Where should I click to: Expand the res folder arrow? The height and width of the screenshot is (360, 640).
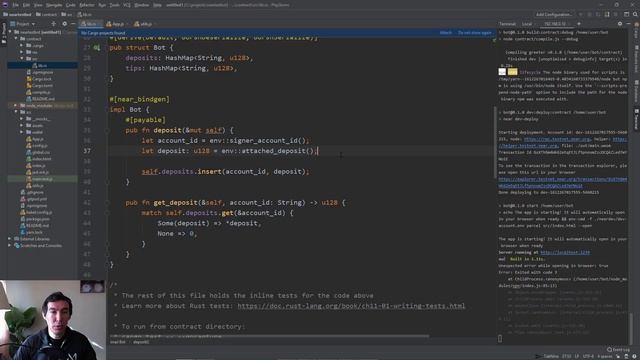(x=22, y=52)
